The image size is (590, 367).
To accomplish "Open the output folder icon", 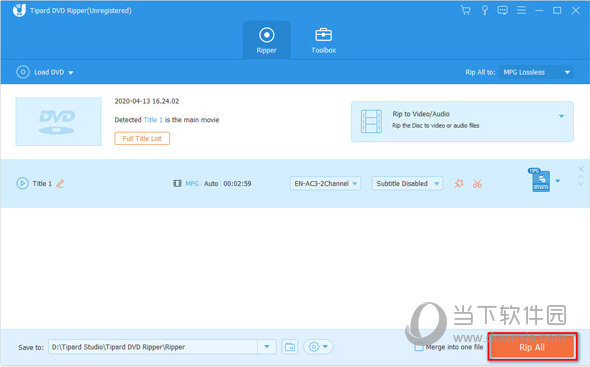I will [x=290, y=347].
